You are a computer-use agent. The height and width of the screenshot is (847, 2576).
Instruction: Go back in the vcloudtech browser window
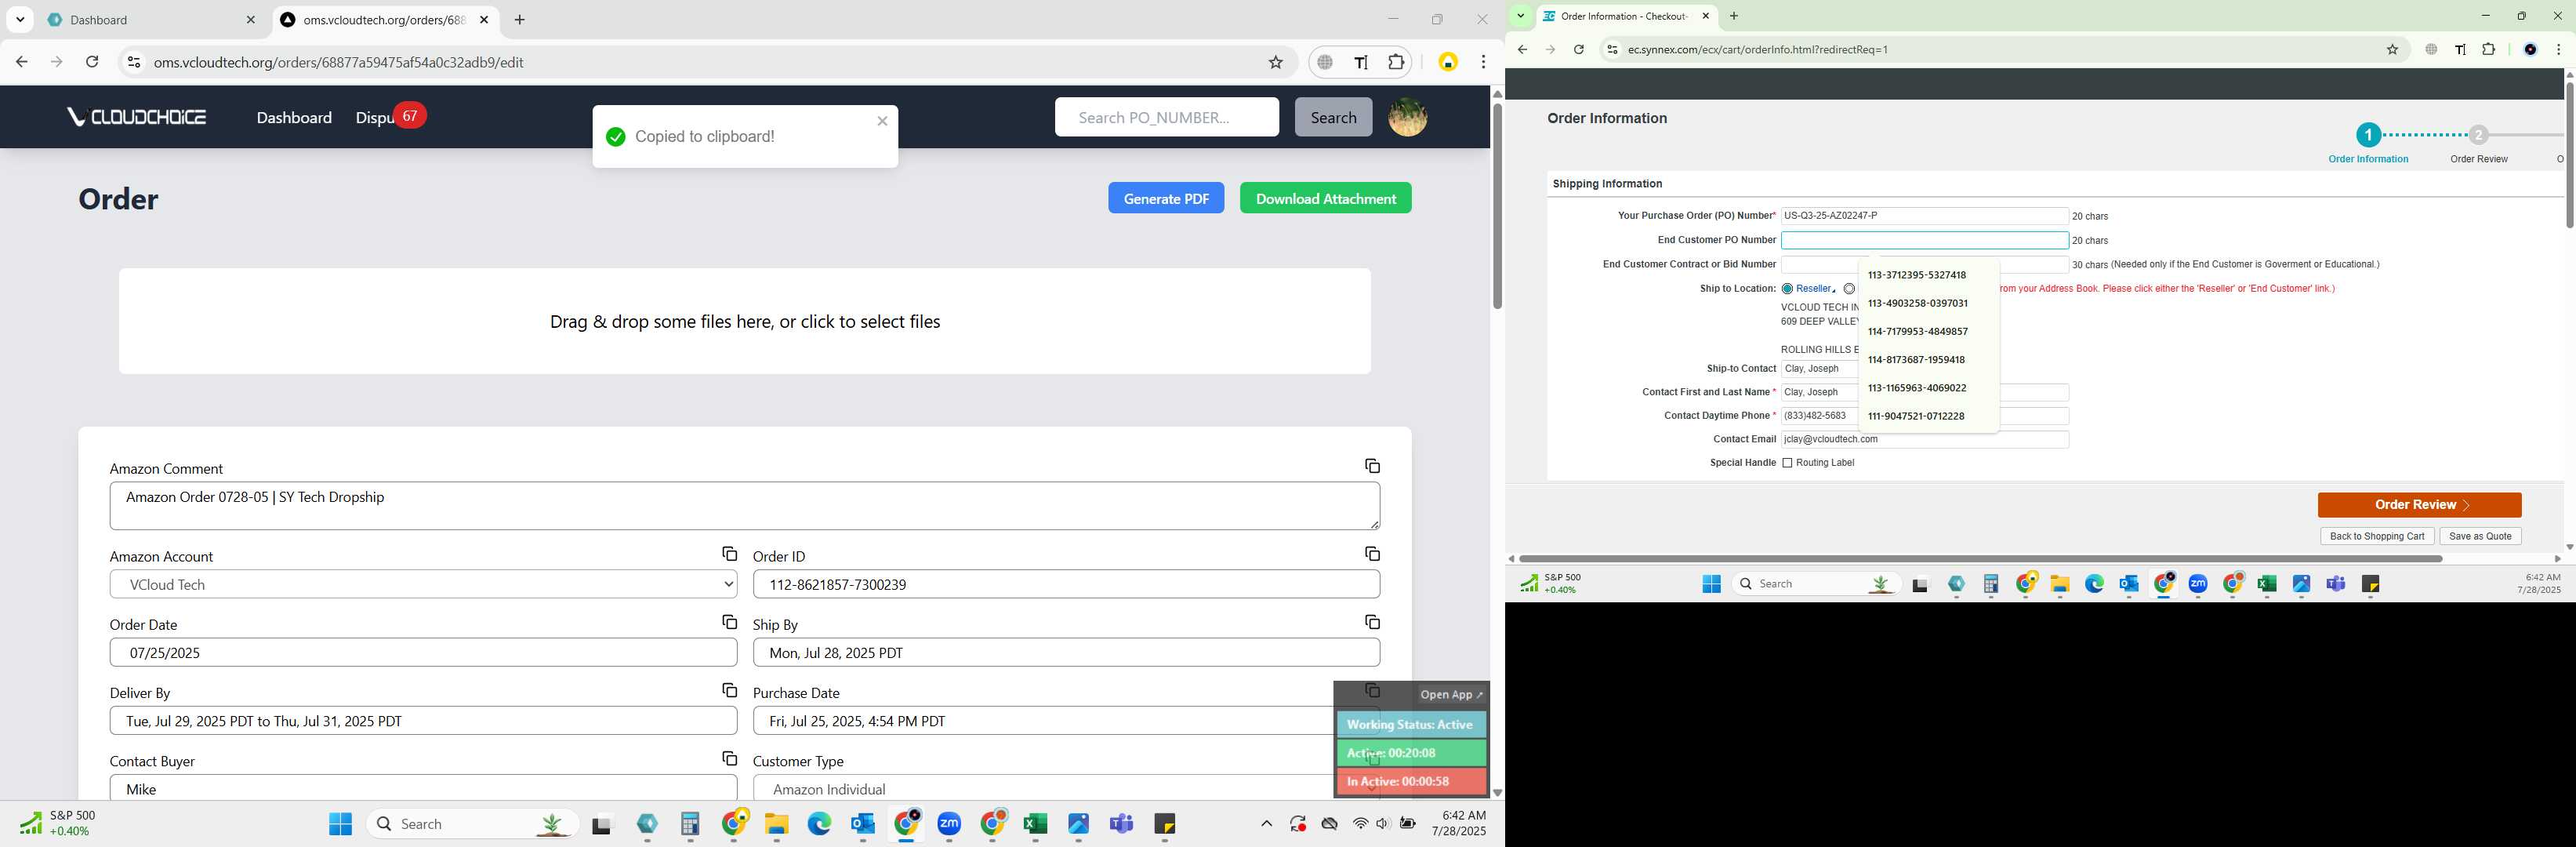(x=22, y=62)
